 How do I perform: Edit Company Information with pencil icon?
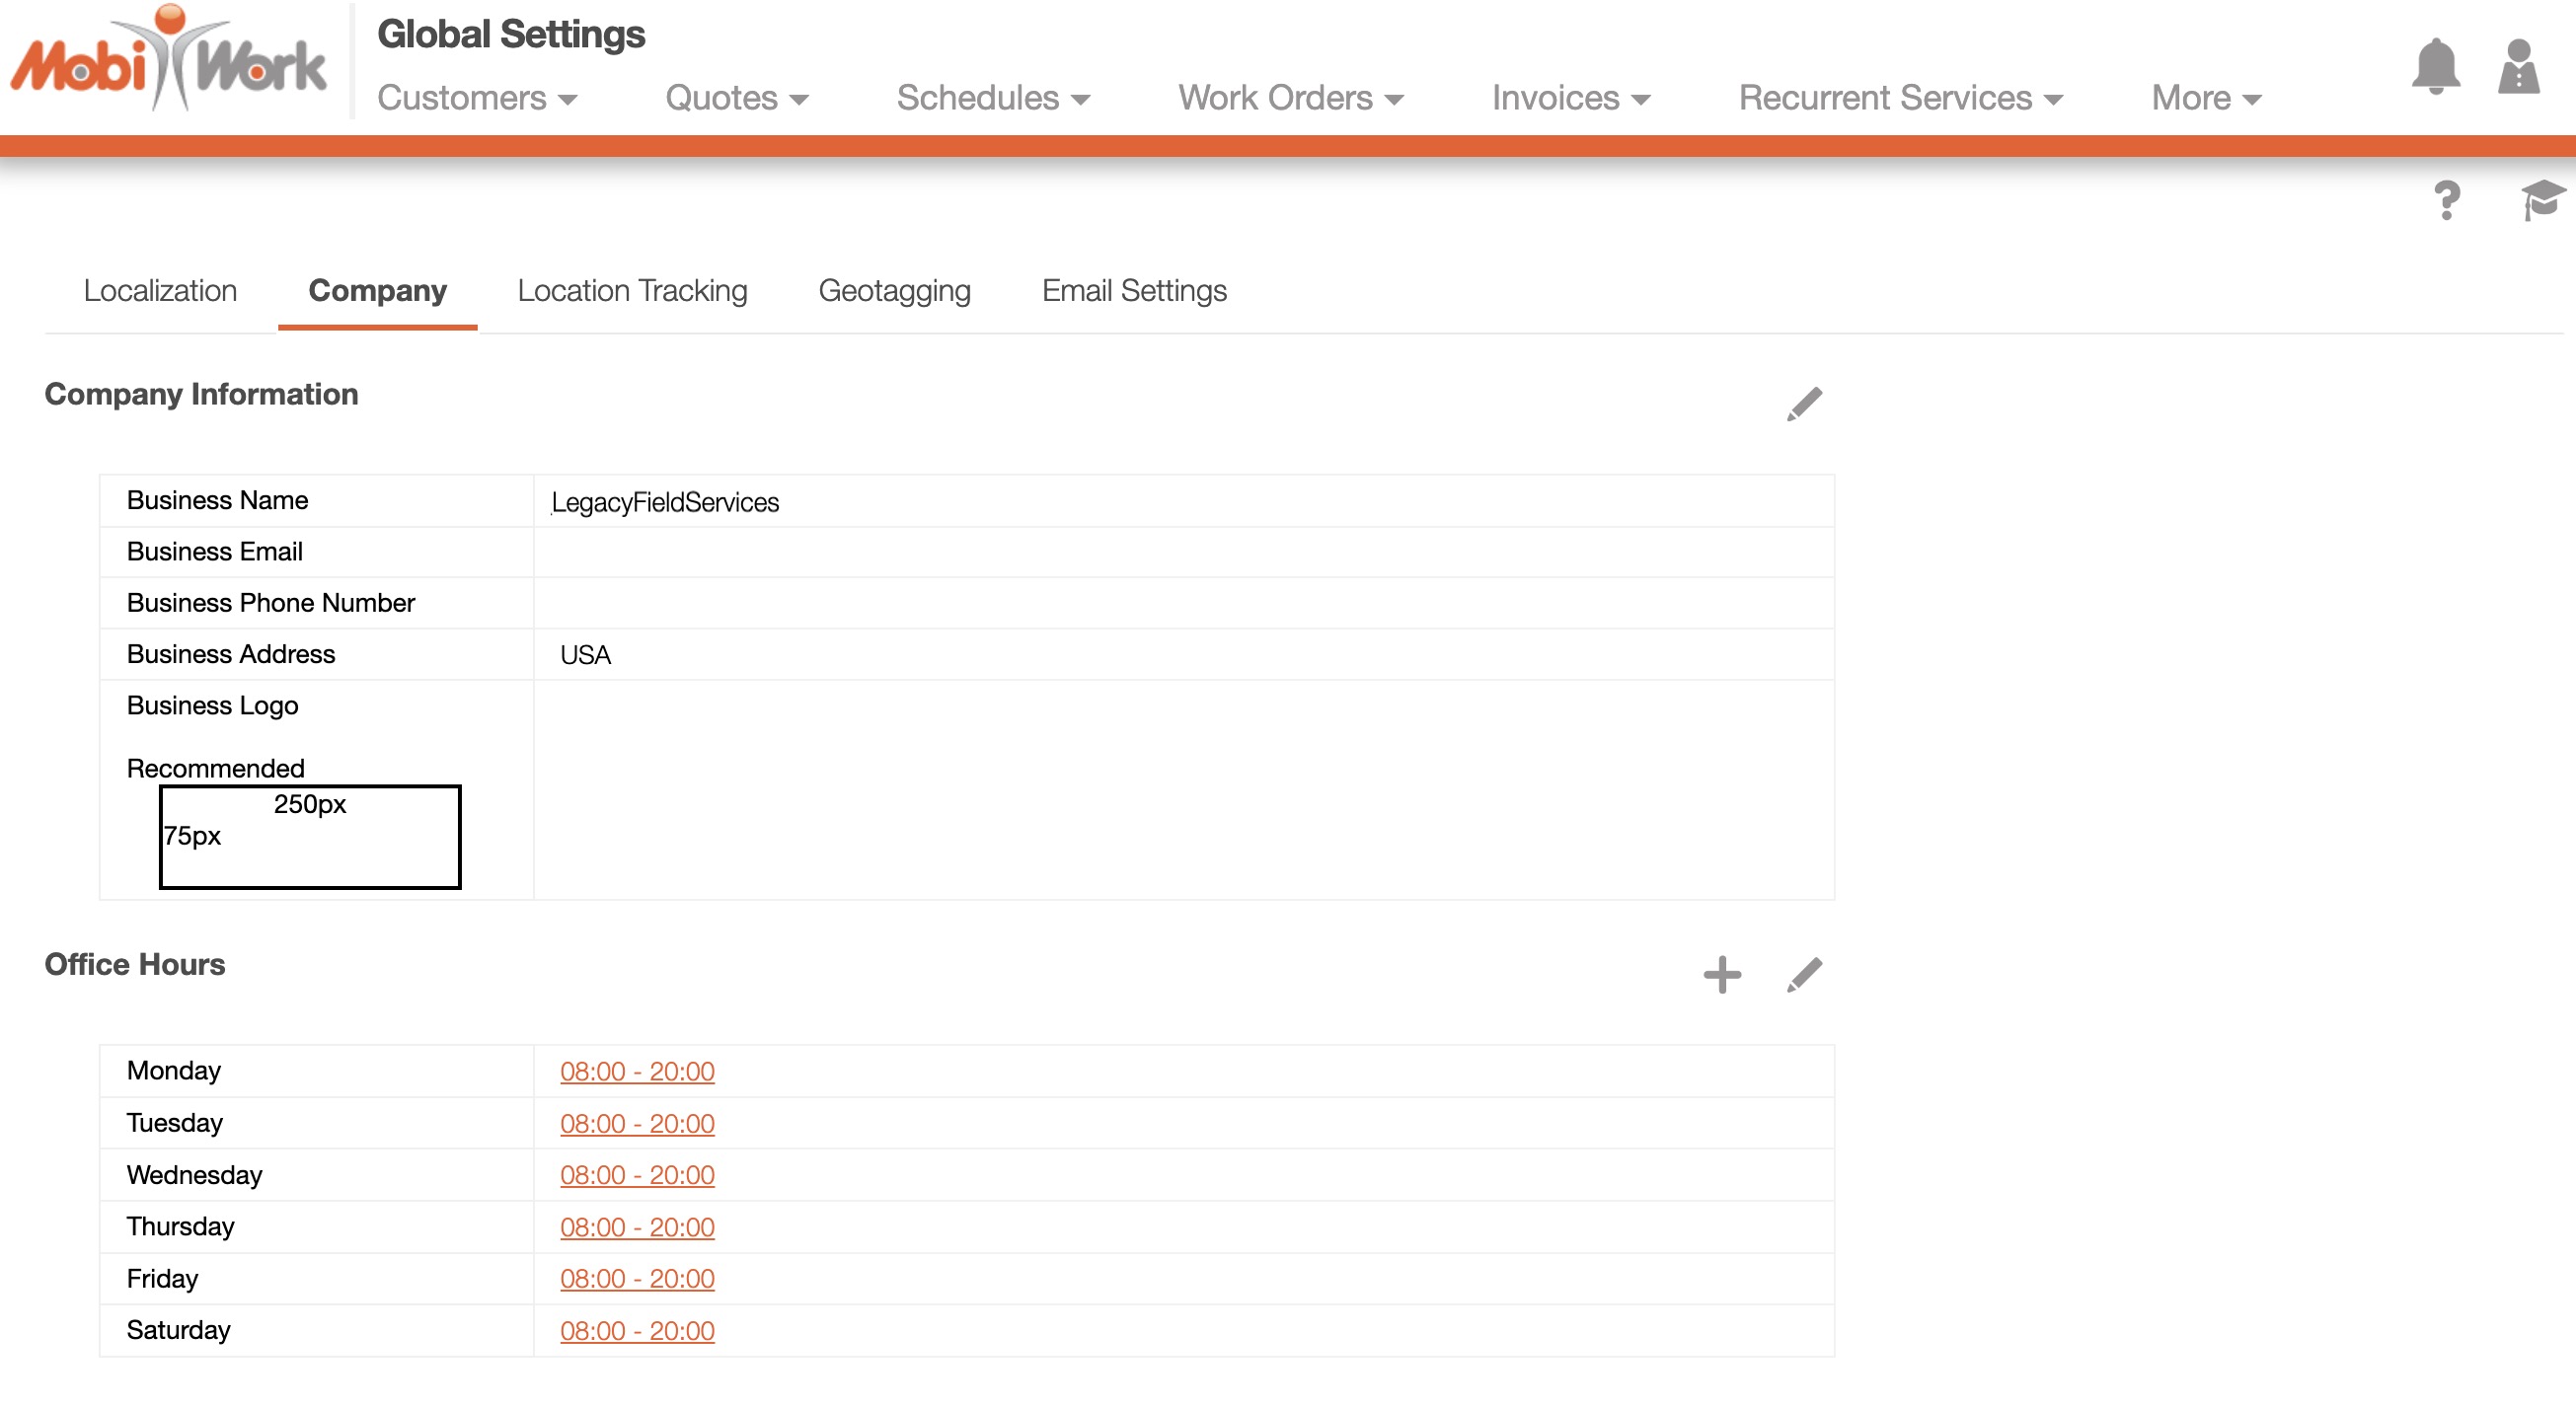pos(1804,404)
